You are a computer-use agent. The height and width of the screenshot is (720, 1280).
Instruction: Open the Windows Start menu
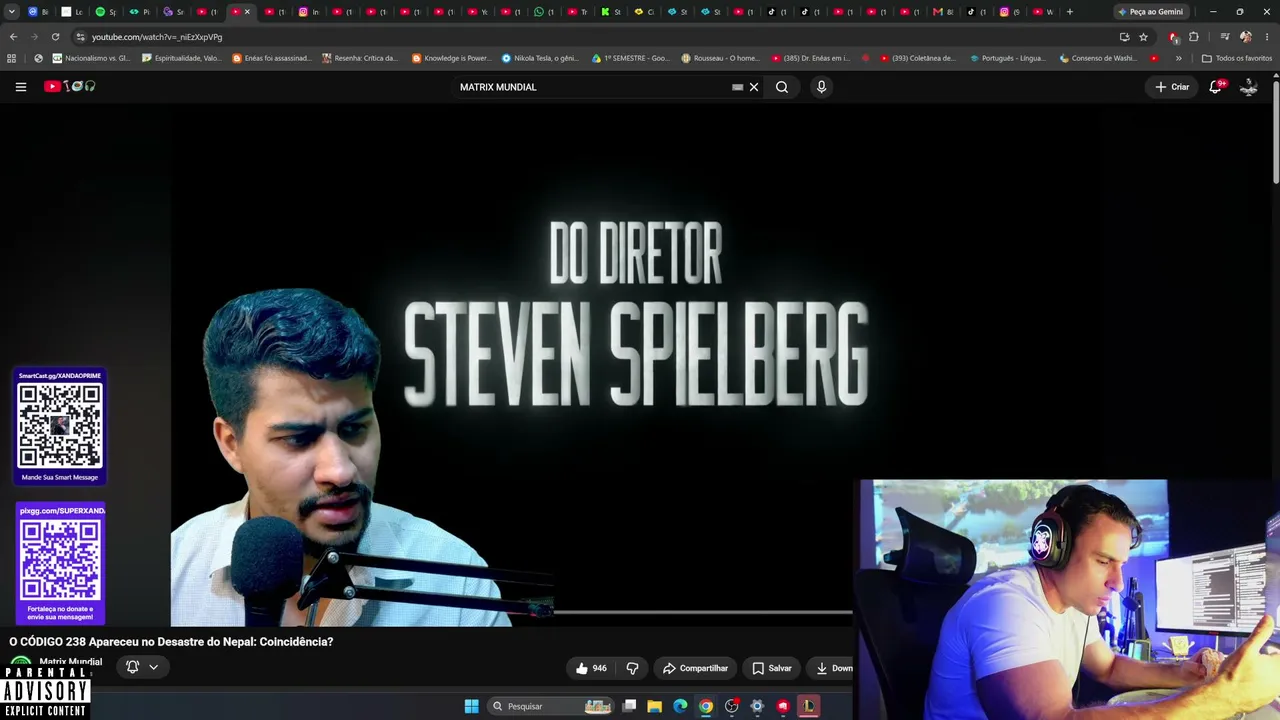pos(471,706)
